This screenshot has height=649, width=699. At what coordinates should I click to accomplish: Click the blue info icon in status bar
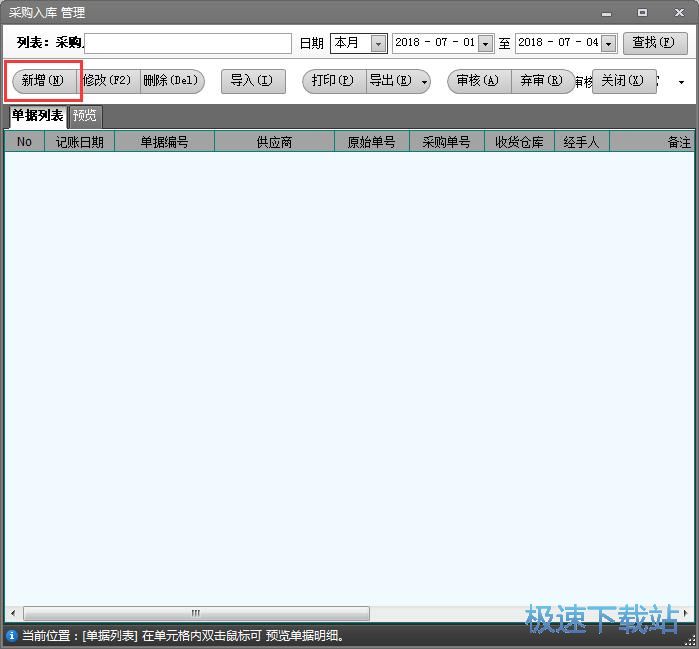tap(11, 636)
